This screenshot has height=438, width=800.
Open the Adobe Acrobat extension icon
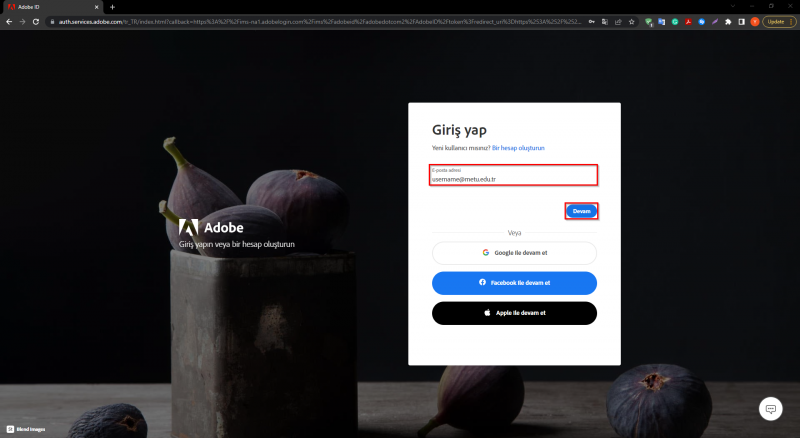click(688, 22)
